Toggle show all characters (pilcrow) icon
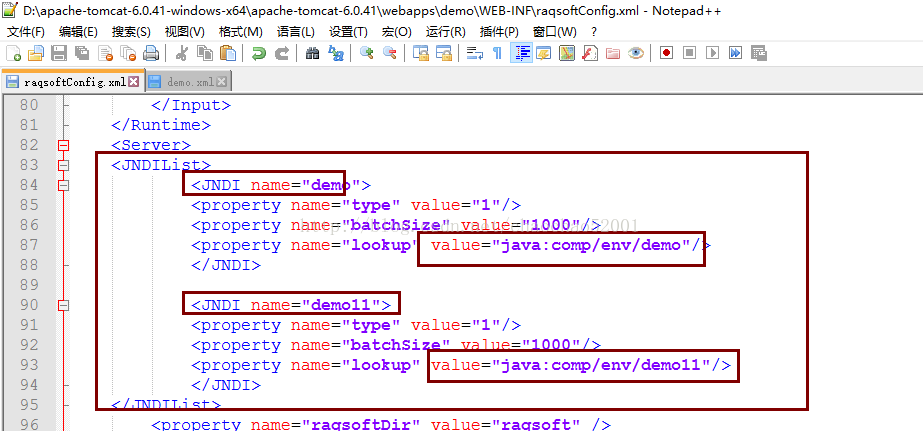Viewport: 923px width, 431px height. [x=497, y=53]
